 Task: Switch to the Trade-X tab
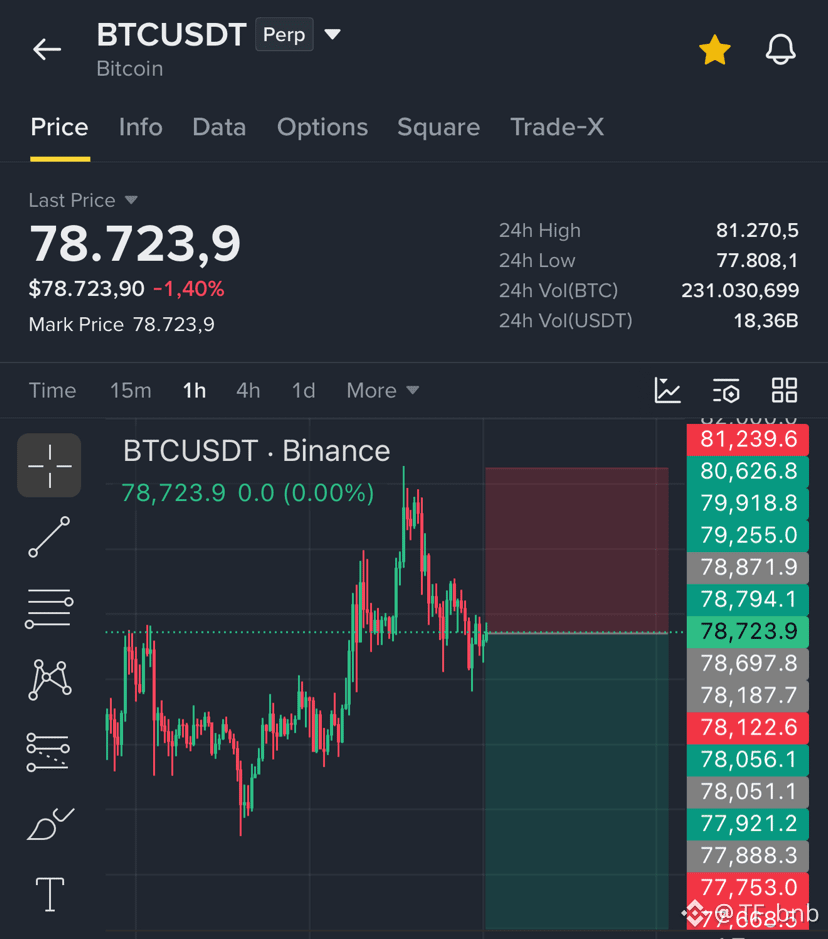click(557, 127)
